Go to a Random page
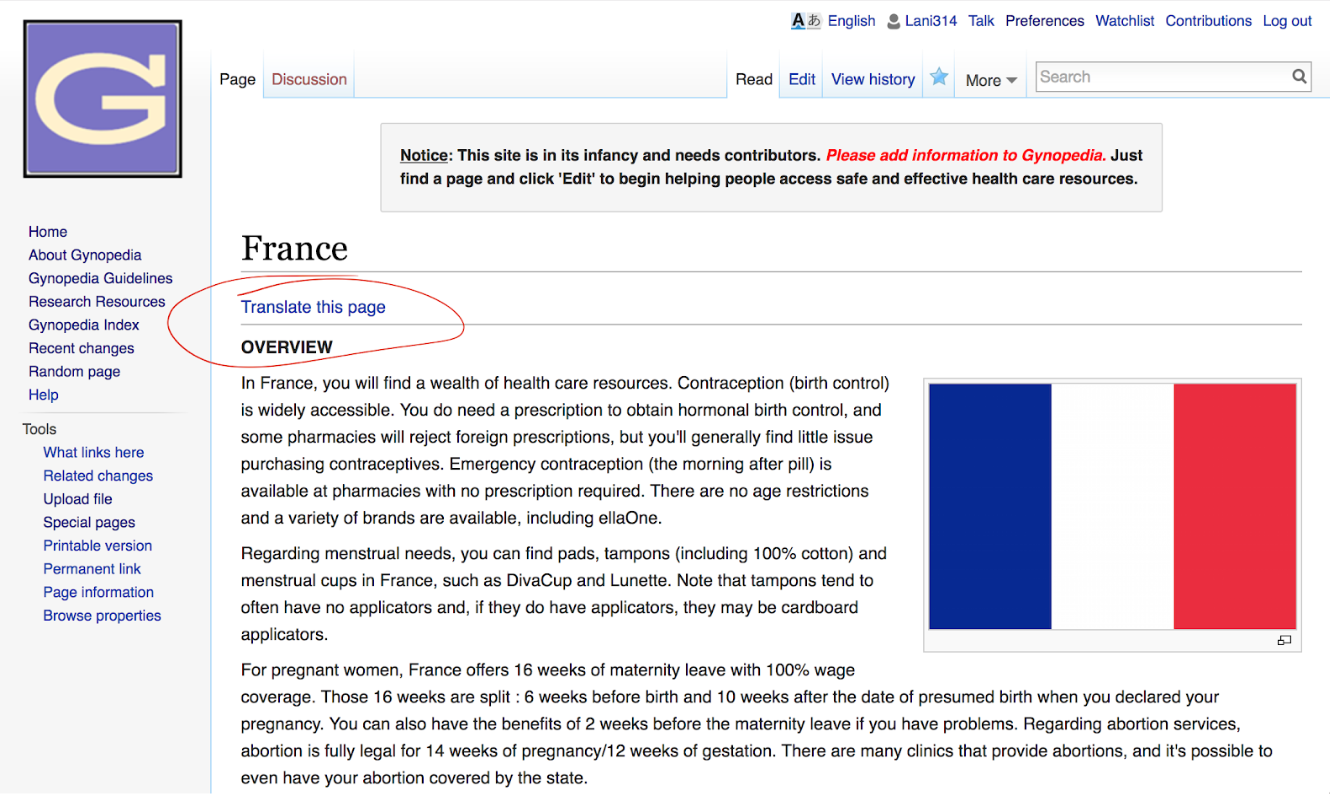The height and width of the screenshot is (796, 1330). [x=74, y=371]
